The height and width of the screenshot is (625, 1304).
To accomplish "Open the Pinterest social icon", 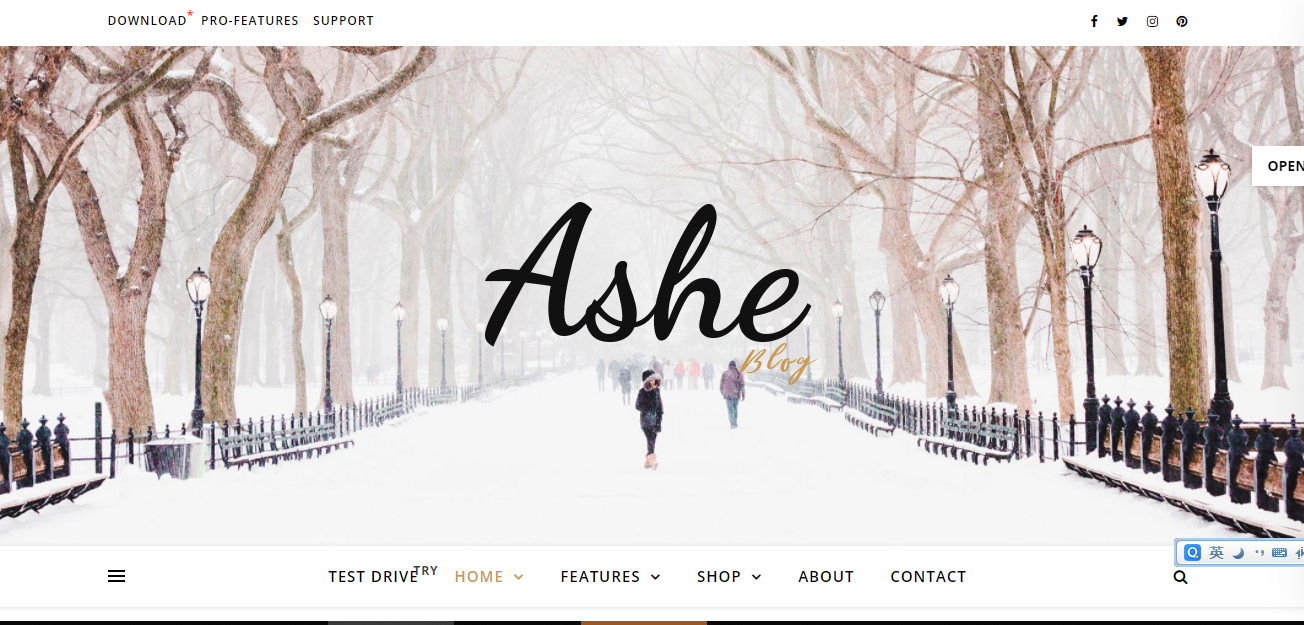I will tap(1182, 21).
